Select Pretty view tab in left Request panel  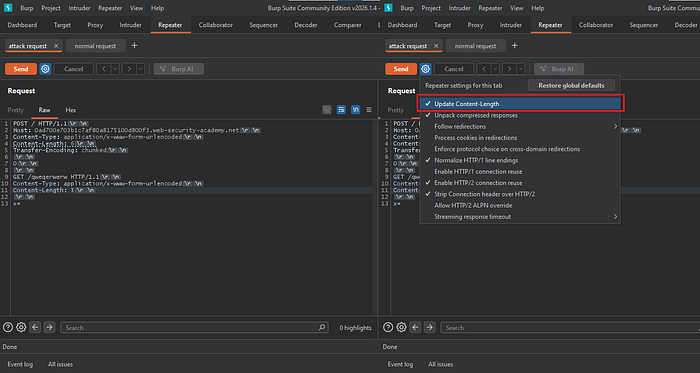point(16,110)
